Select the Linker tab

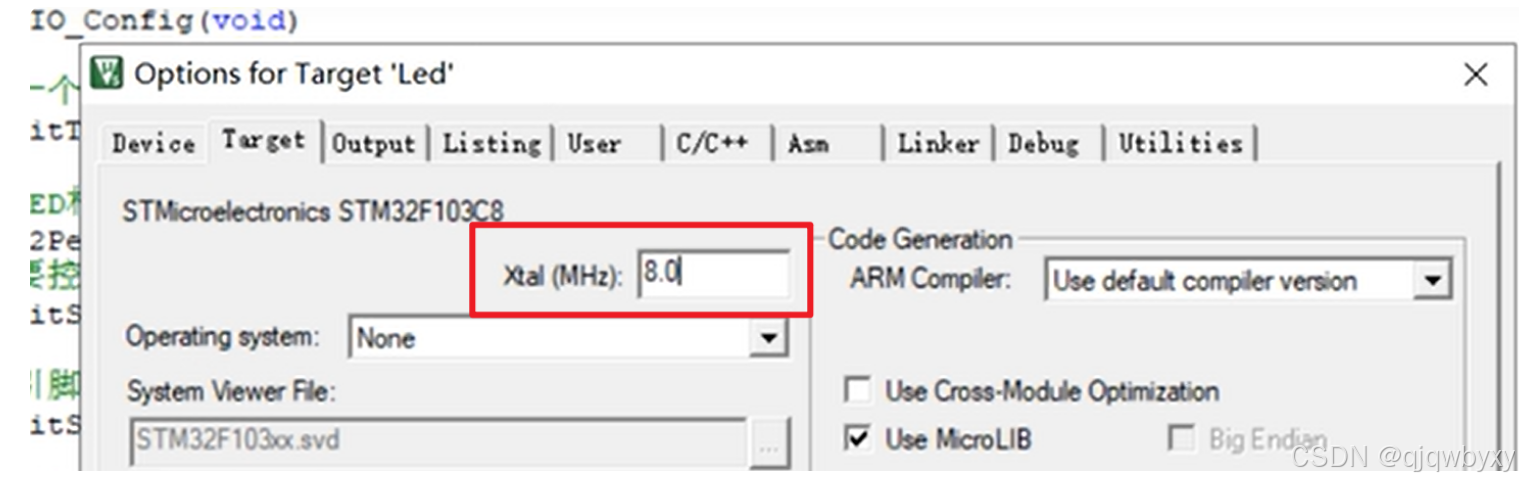pos(938,144)
